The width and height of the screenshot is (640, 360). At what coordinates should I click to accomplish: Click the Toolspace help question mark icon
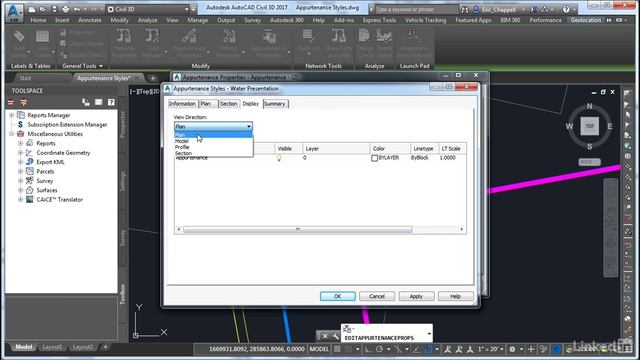coord(111,102)
